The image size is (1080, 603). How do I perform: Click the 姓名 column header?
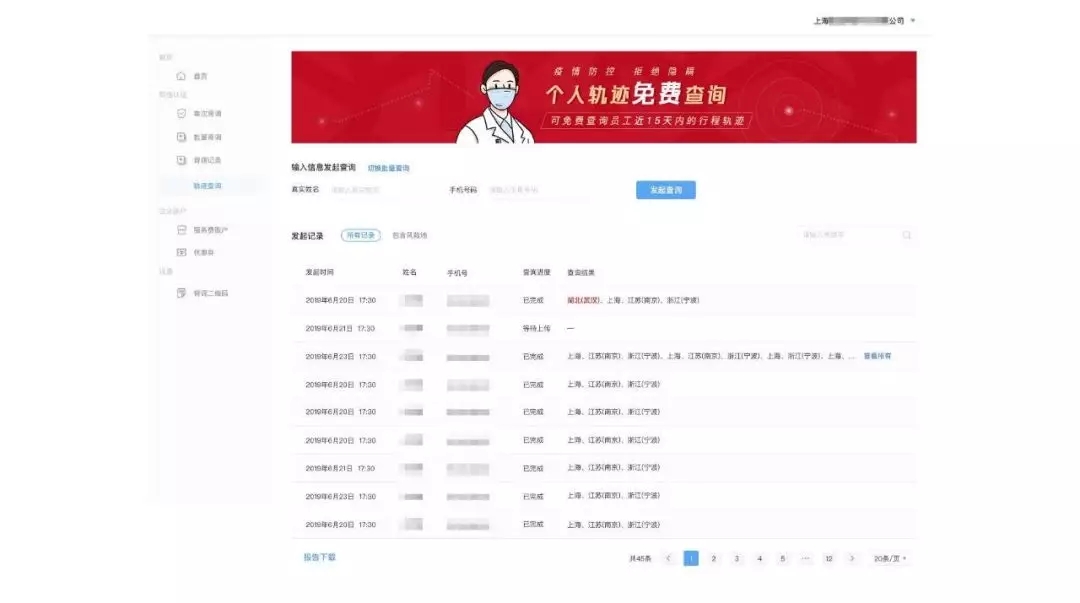coord(410,272)
